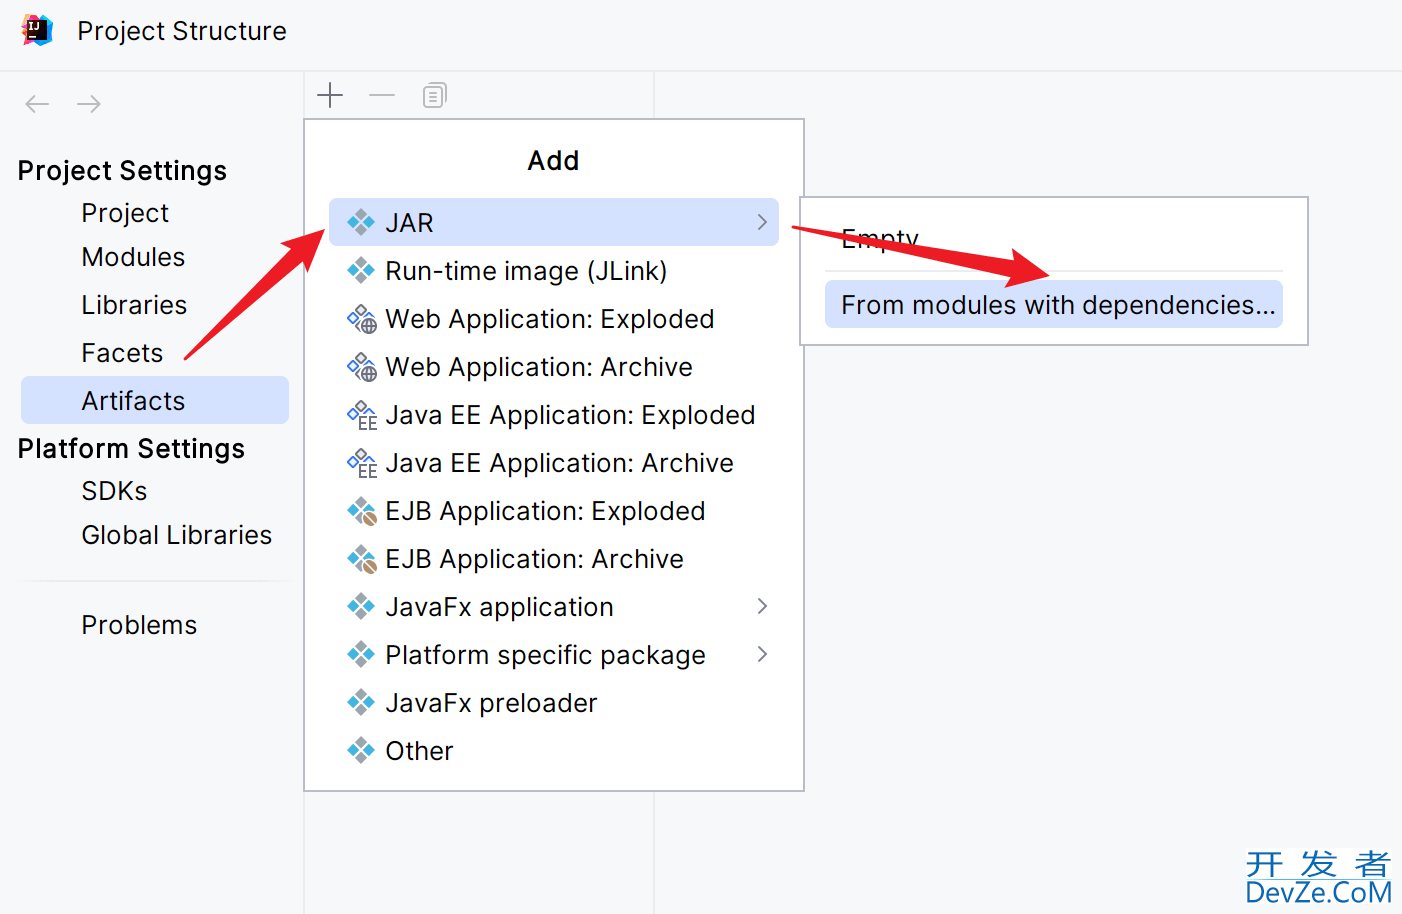Choose Other artifact type
This screenshot has width=1402, height=914.
tap(554, 750)
